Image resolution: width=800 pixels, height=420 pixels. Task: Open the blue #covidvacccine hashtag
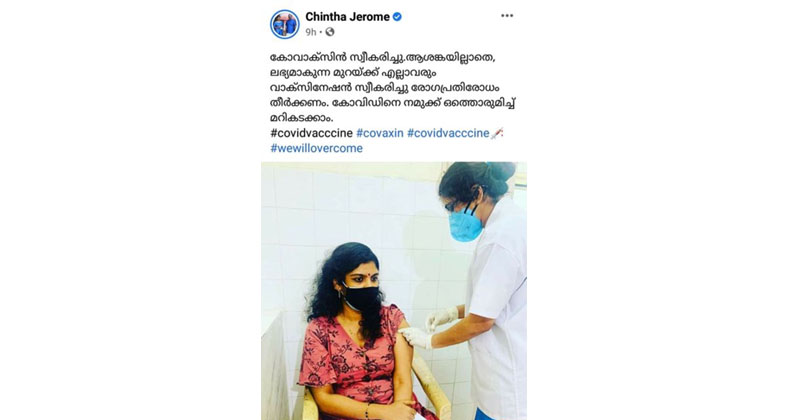[x=448, y=133]
